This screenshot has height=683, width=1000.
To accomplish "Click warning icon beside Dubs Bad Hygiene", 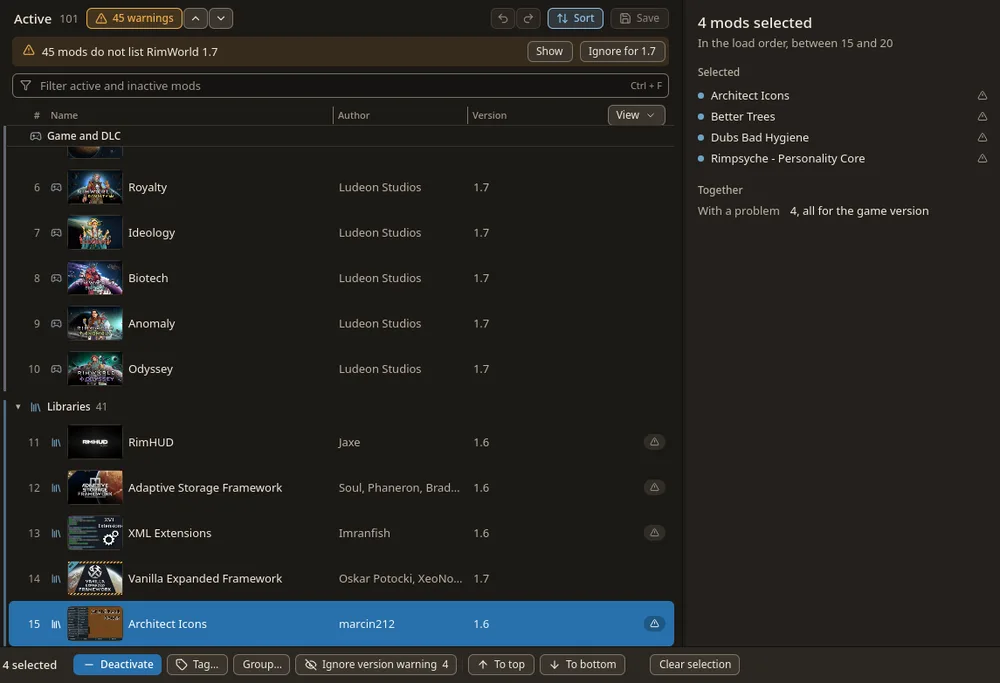I will click(982, 138).
